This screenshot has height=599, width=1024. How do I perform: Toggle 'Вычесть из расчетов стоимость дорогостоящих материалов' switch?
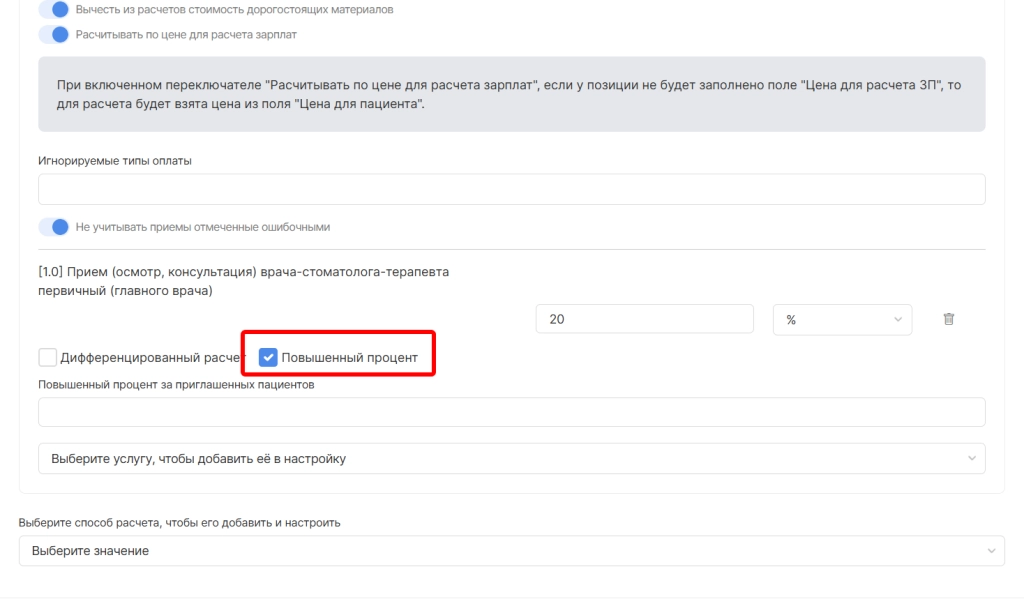(x=53, y=10)
